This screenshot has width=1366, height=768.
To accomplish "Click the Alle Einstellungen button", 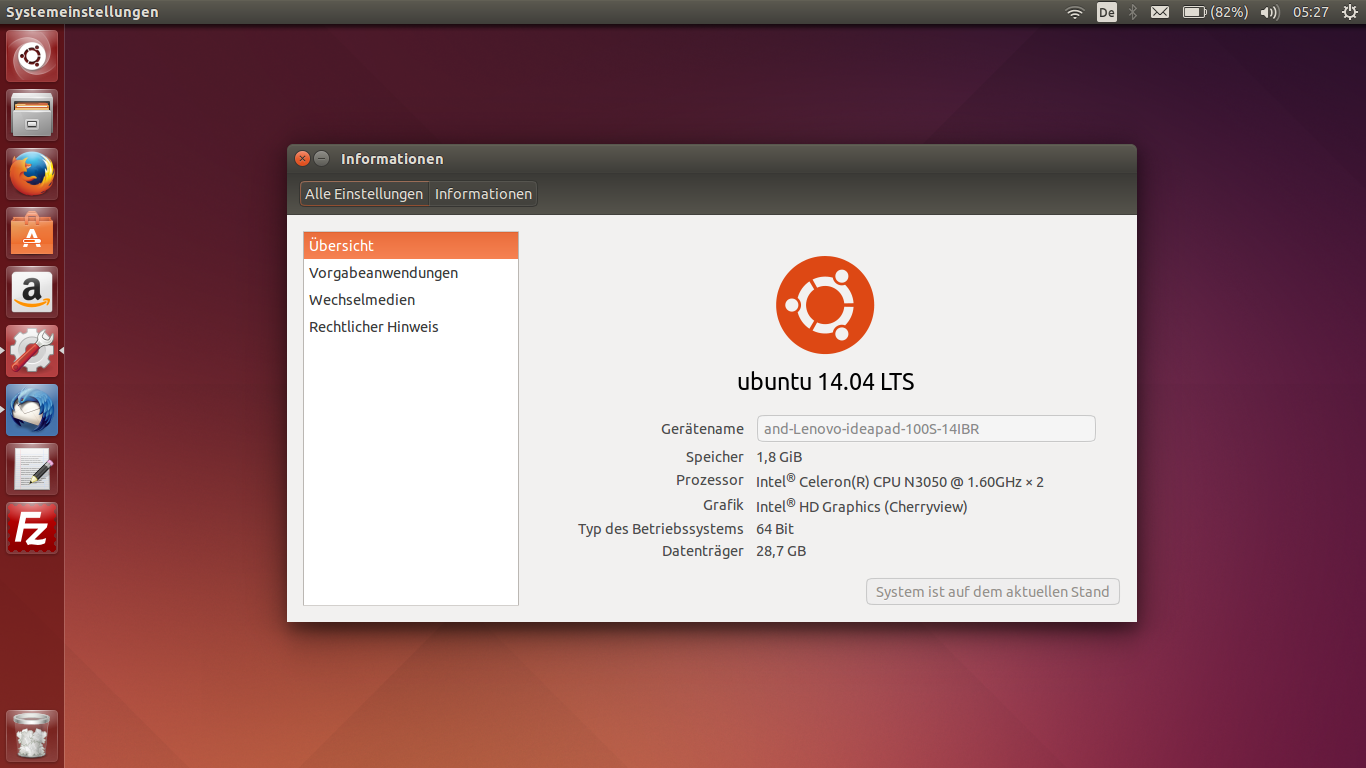I will click(364, 194).
